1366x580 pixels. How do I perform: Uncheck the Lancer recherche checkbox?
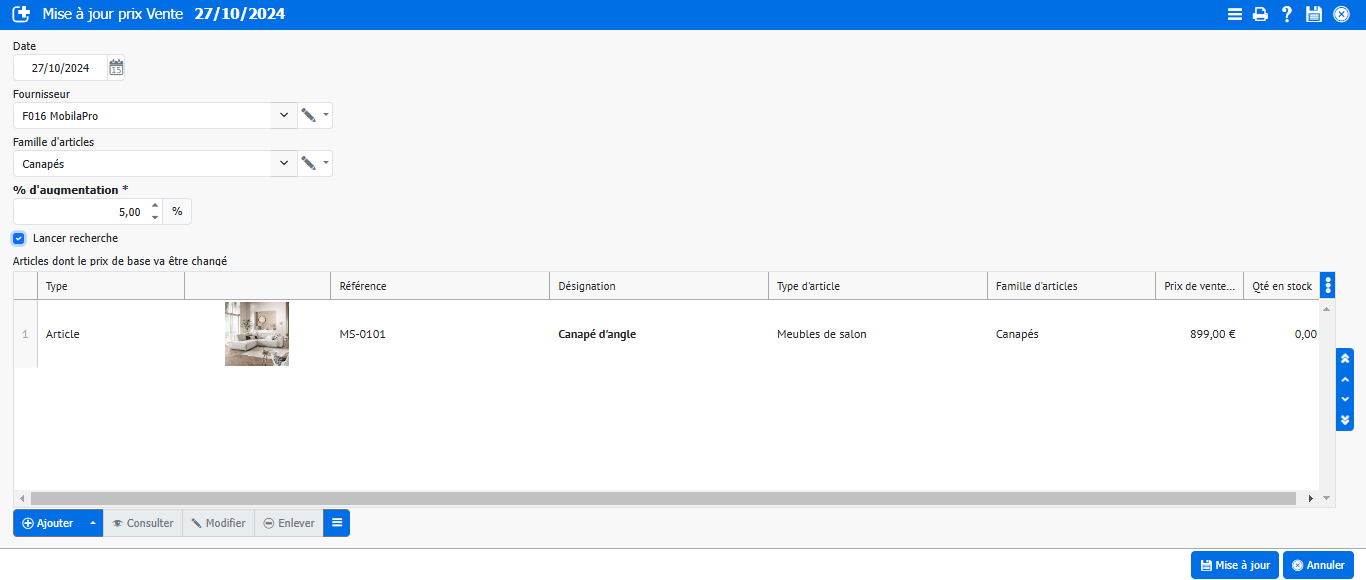click(19, 239)
